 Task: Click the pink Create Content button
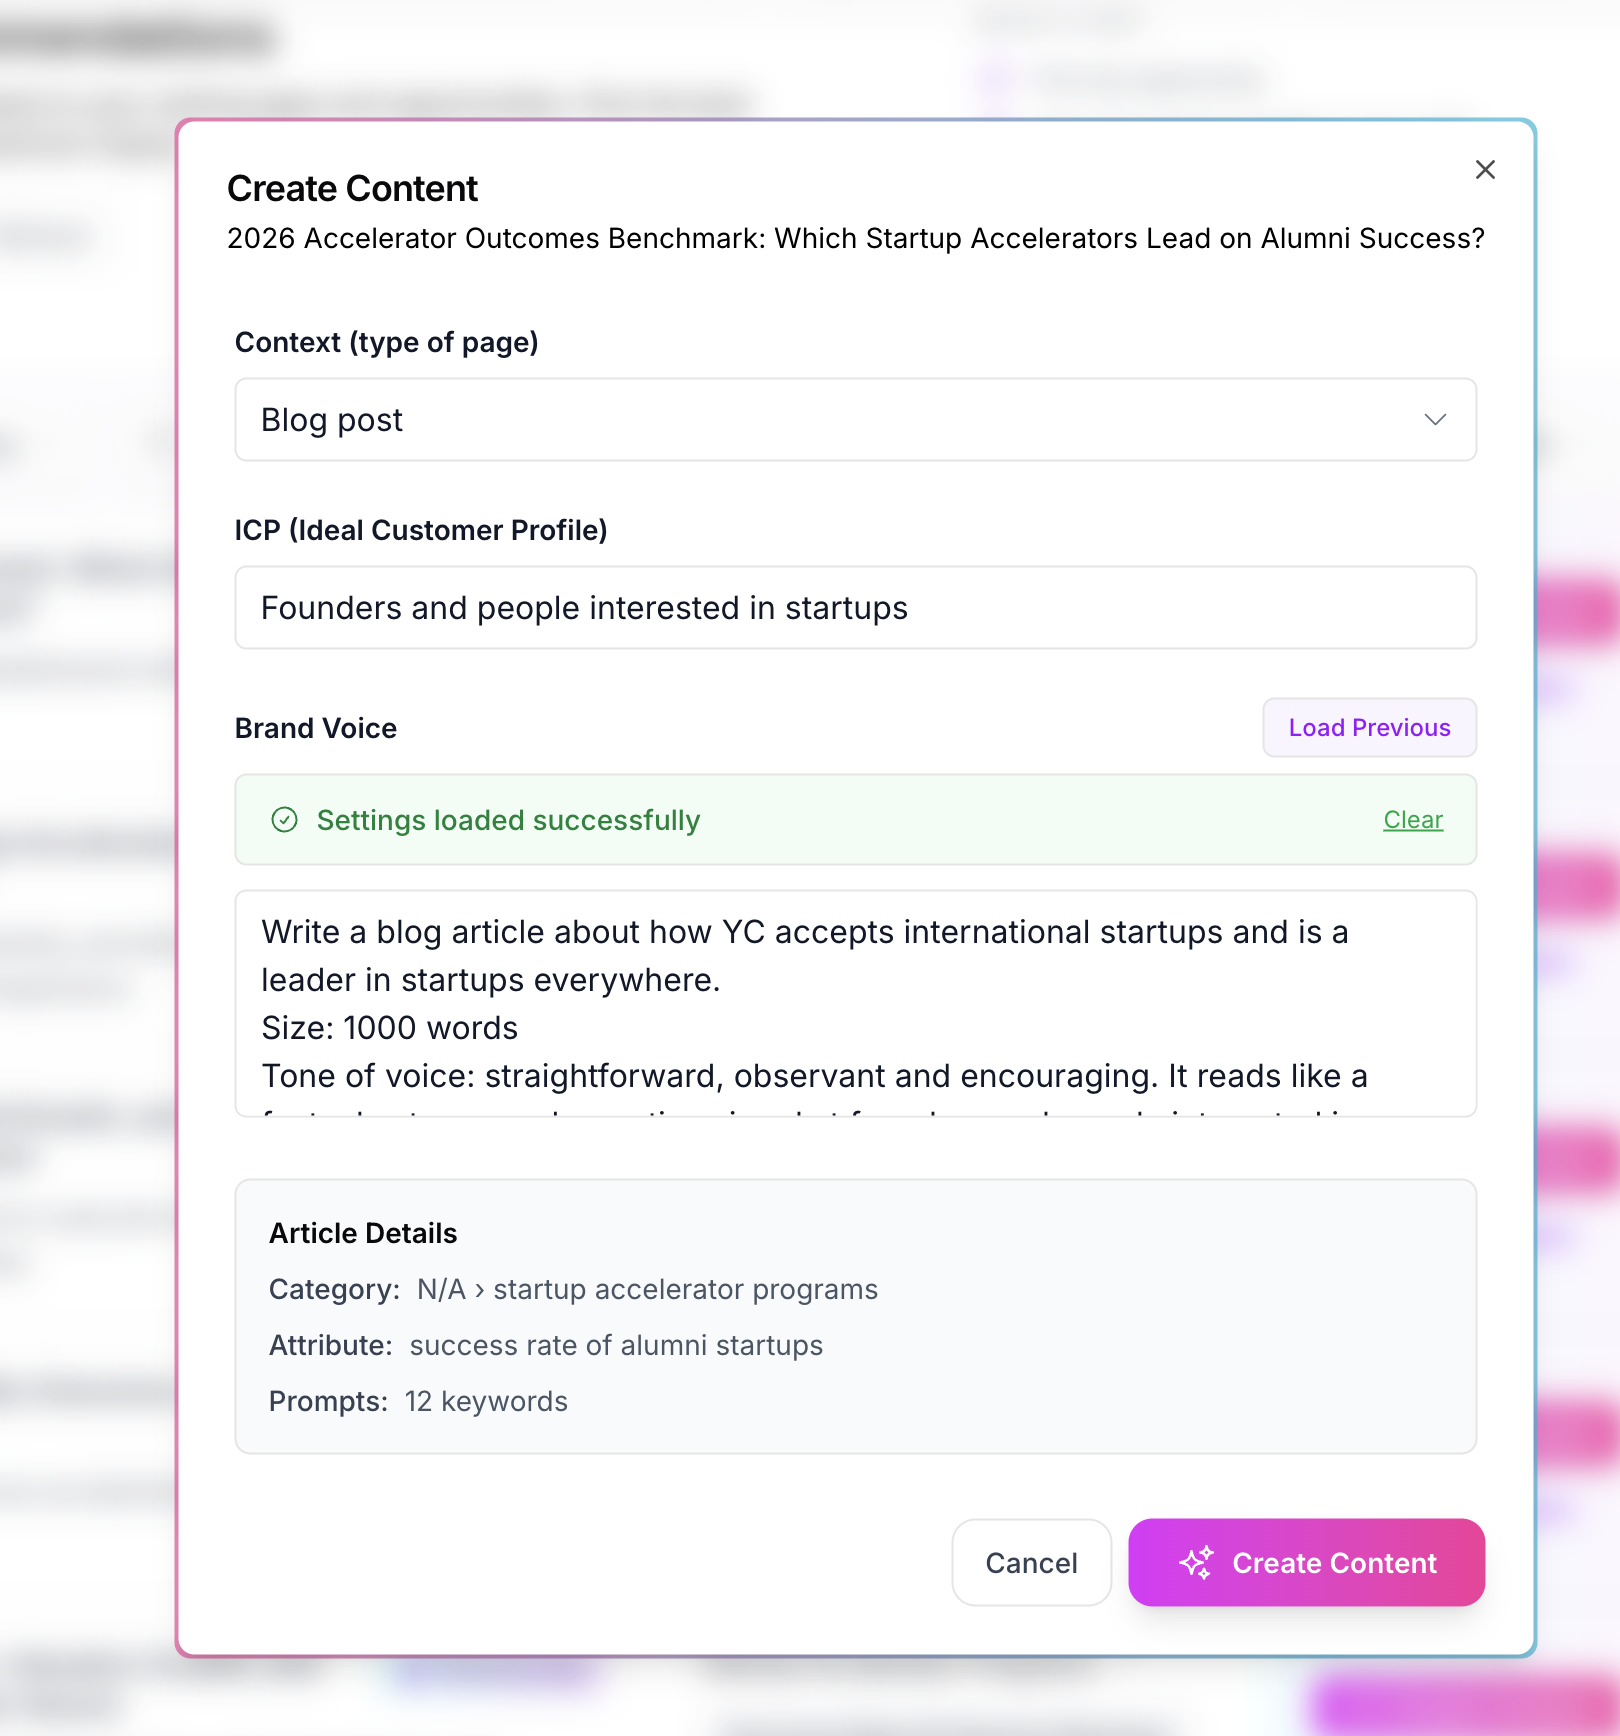(1305, 1562)
